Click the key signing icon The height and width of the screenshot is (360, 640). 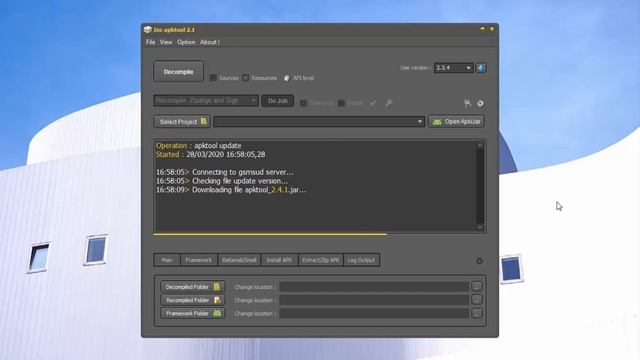point(389,103)
